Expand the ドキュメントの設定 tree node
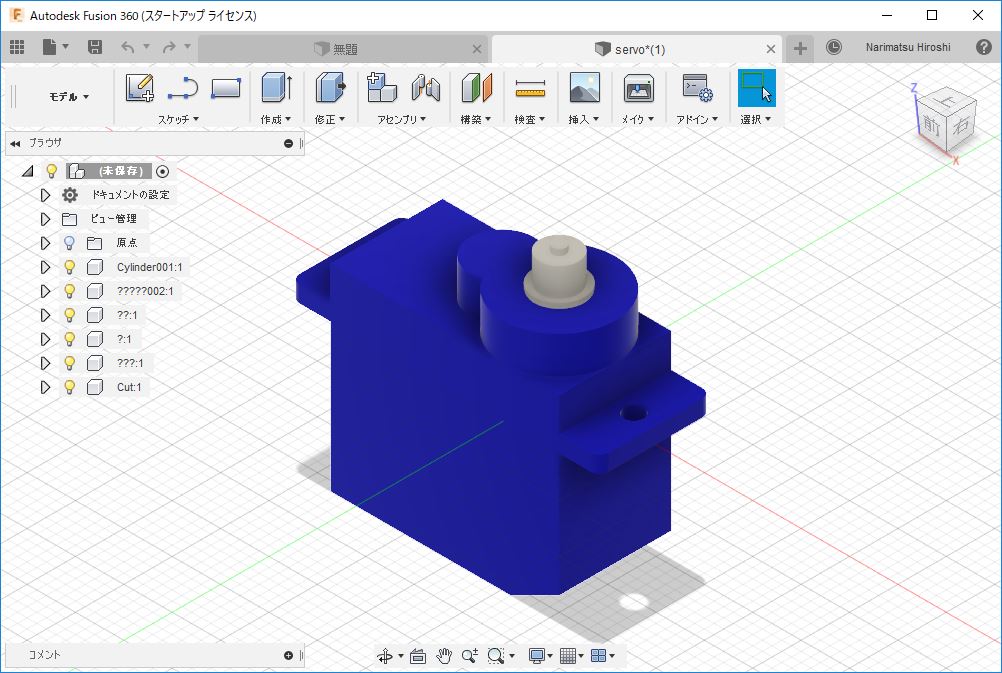 coord(44,195)
